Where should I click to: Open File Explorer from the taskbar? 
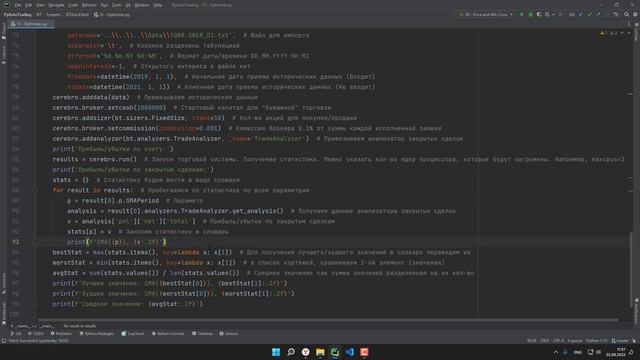[320, 352]
